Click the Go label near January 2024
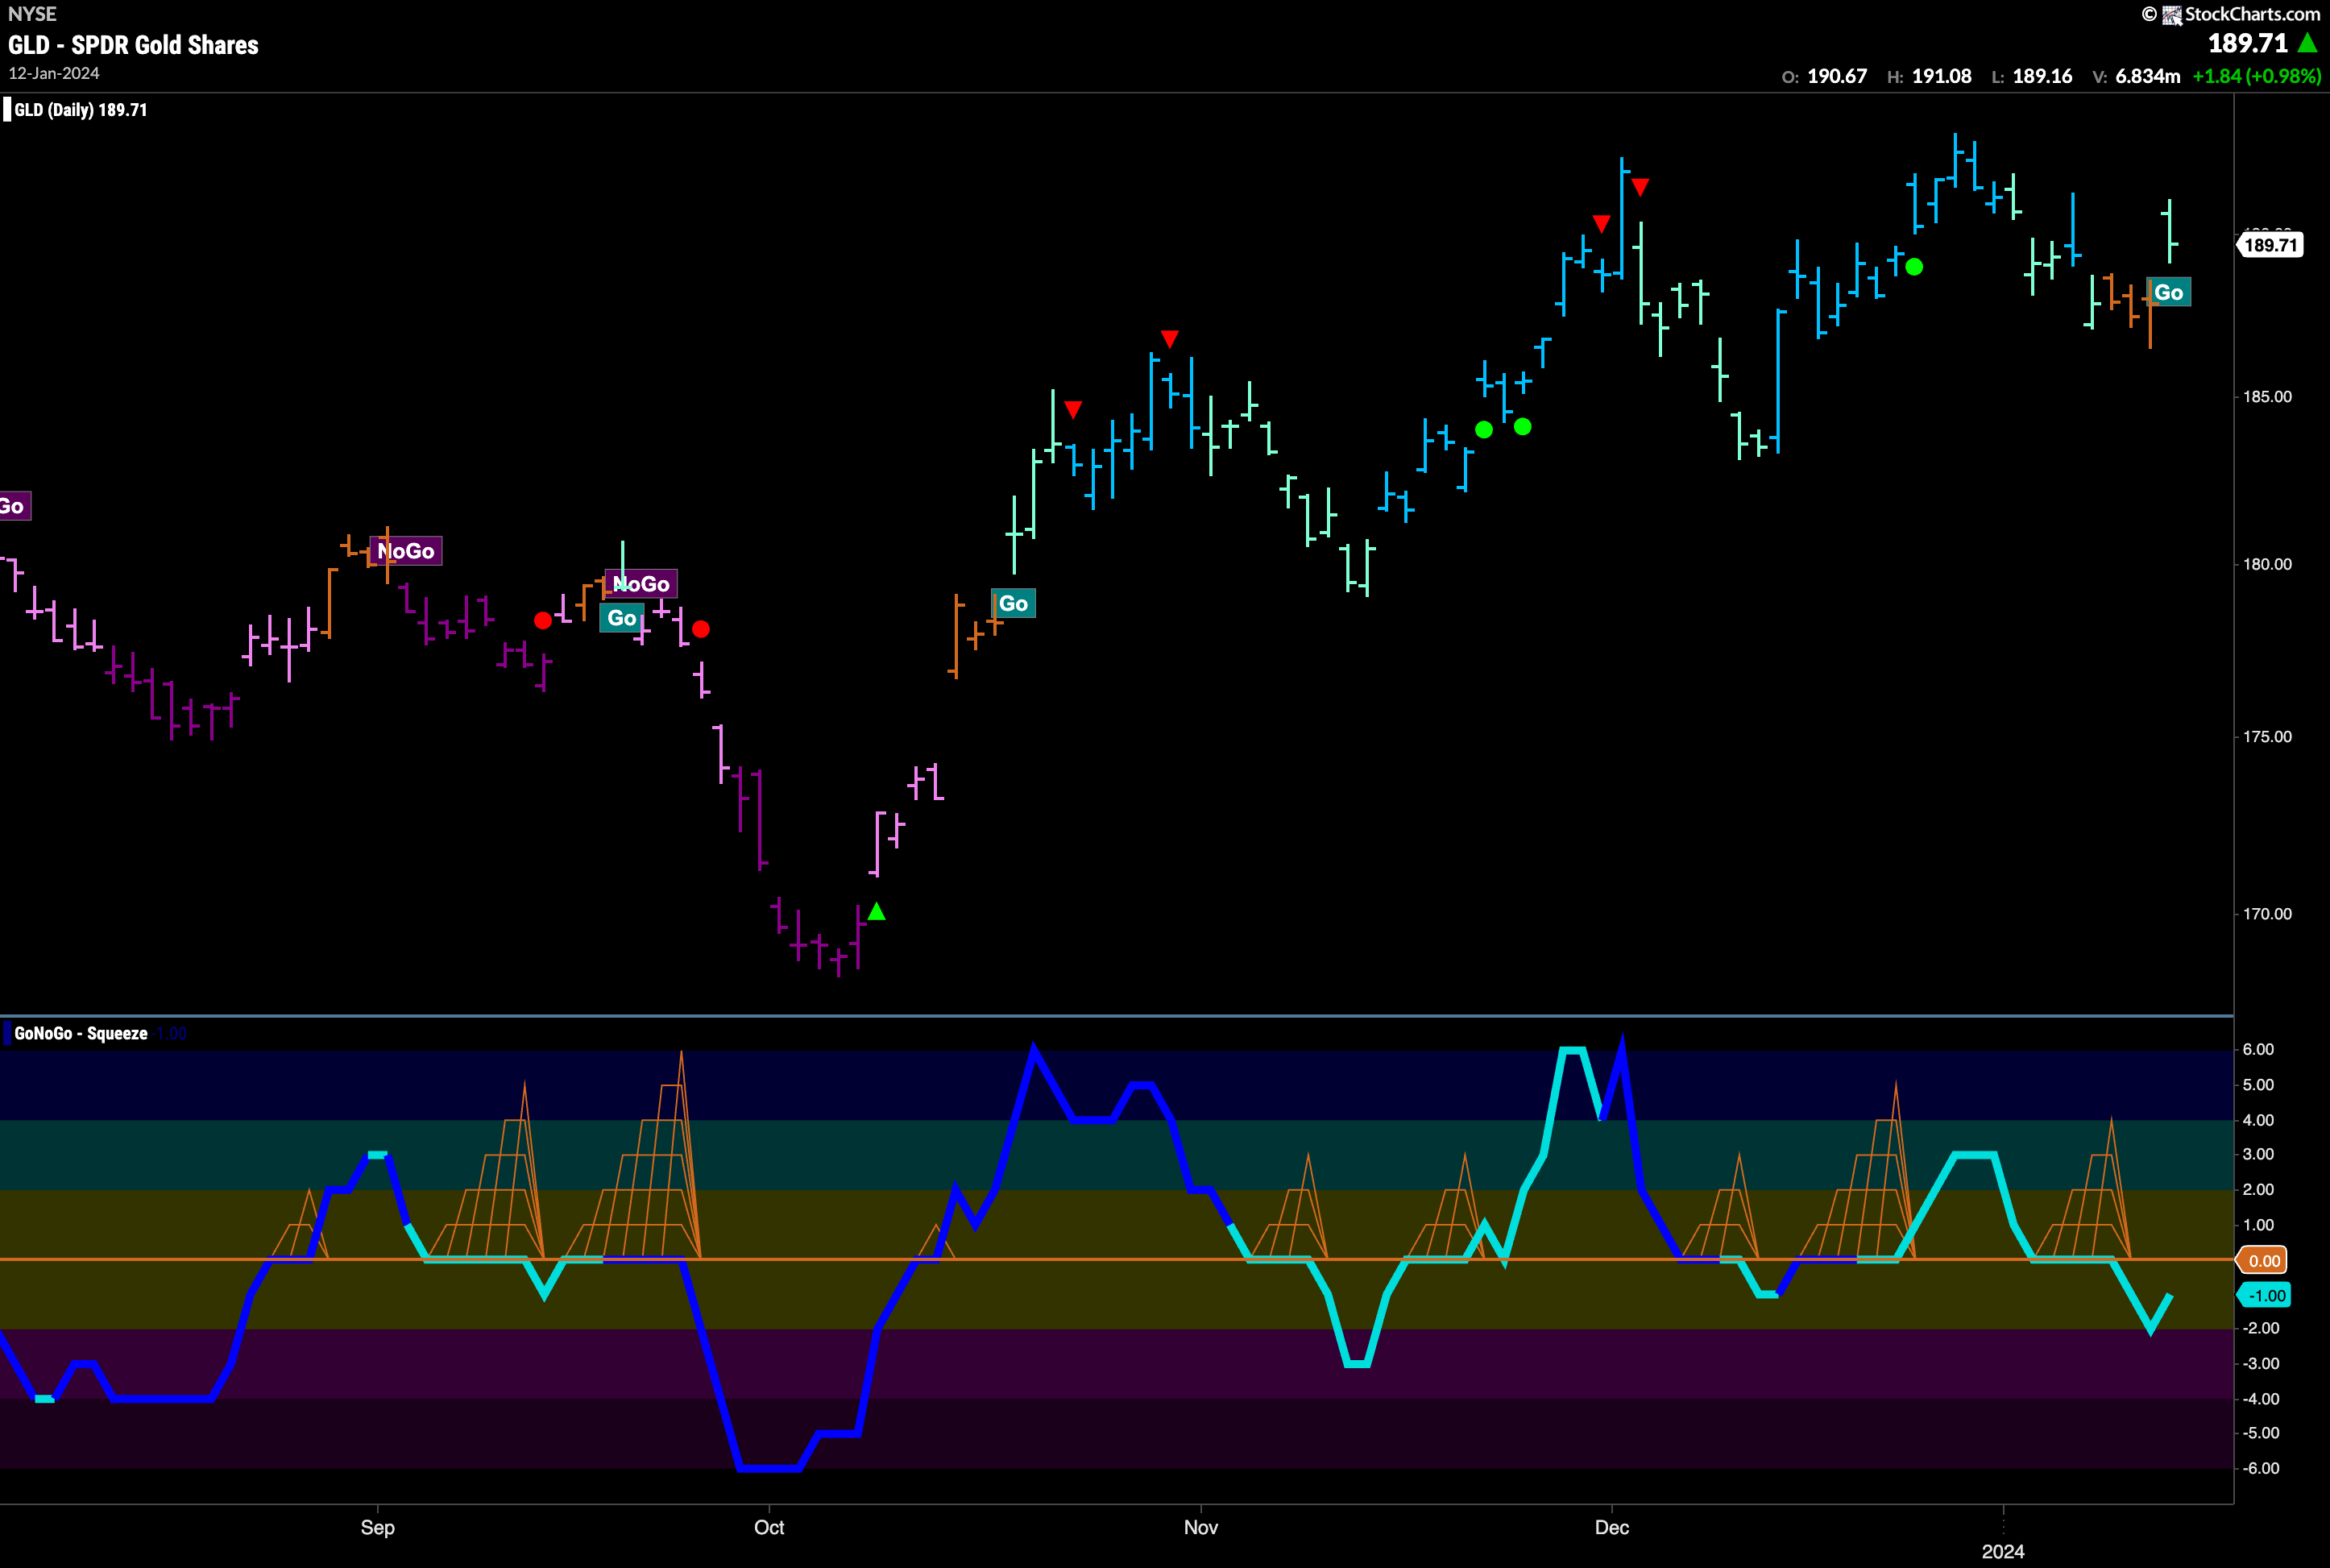The image size is (2330, 1568). (2168, 292)
